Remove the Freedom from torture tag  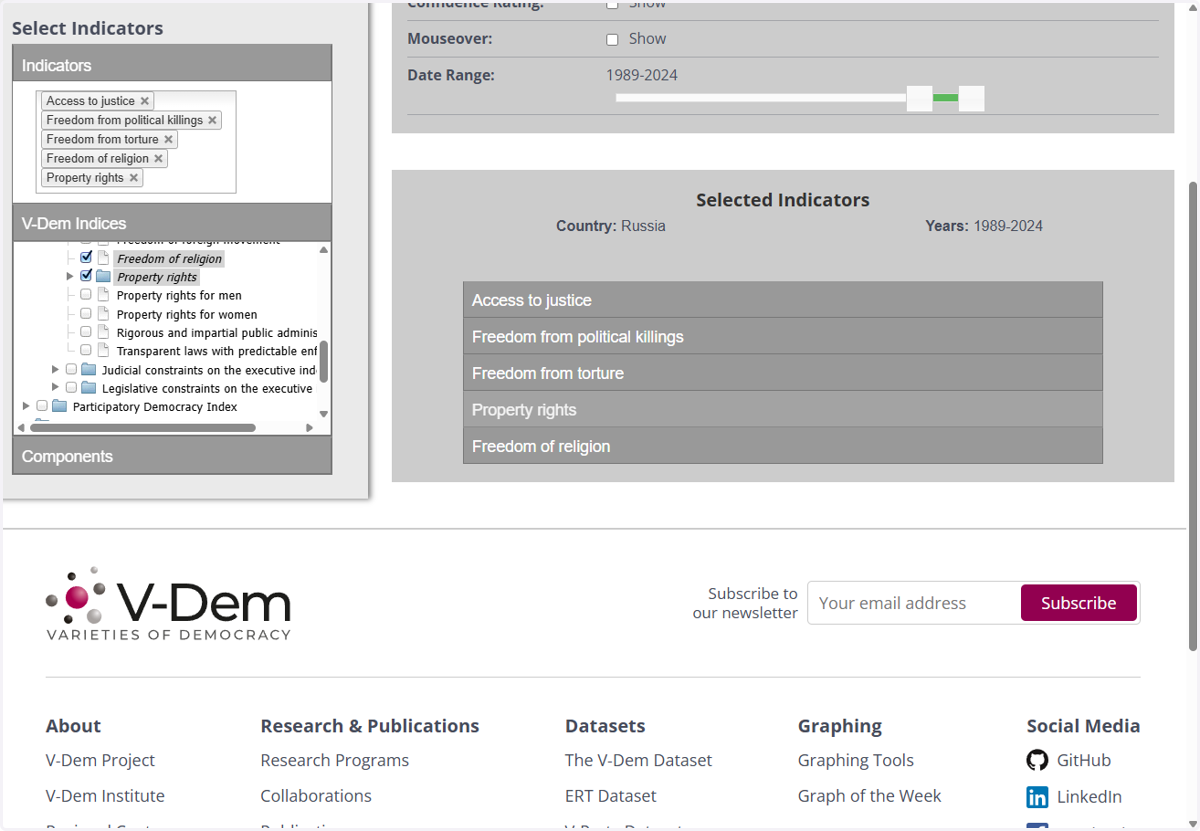pos(168,139)
